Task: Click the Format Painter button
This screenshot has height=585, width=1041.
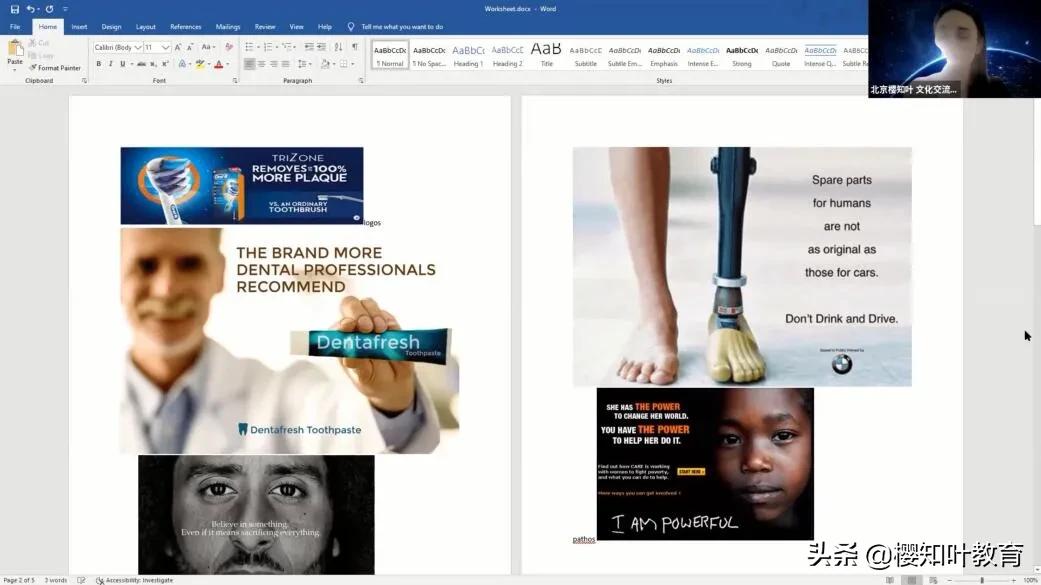Action: point(54,68)
